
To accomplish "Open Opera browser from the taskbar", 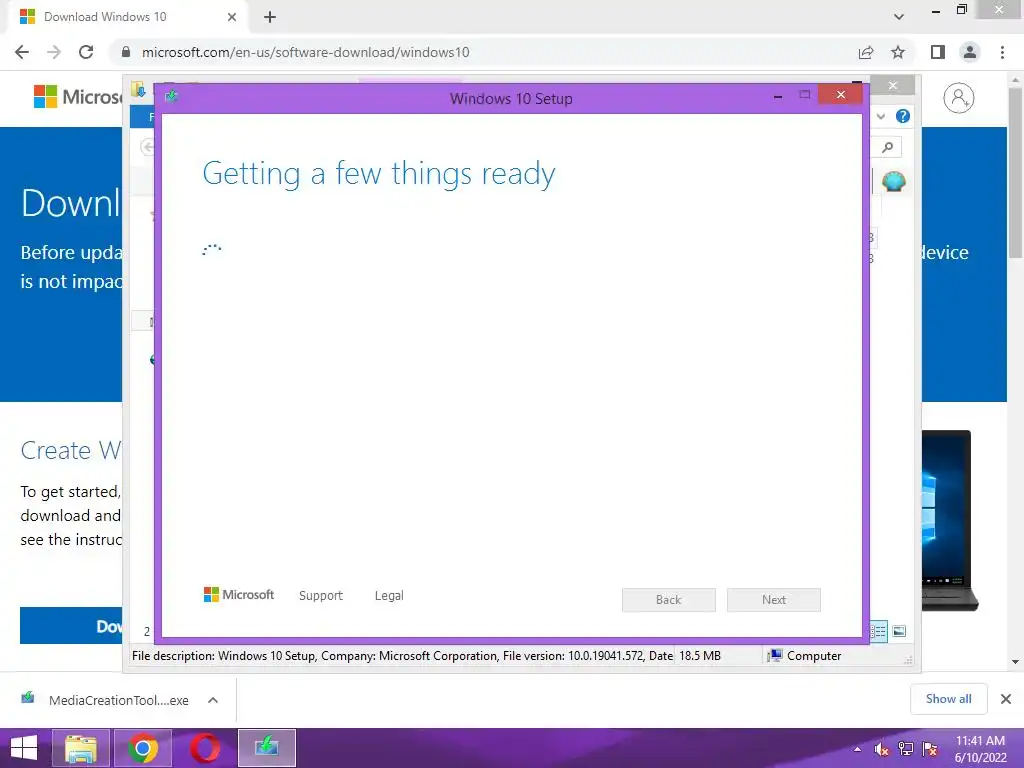I will coord(204,748).
